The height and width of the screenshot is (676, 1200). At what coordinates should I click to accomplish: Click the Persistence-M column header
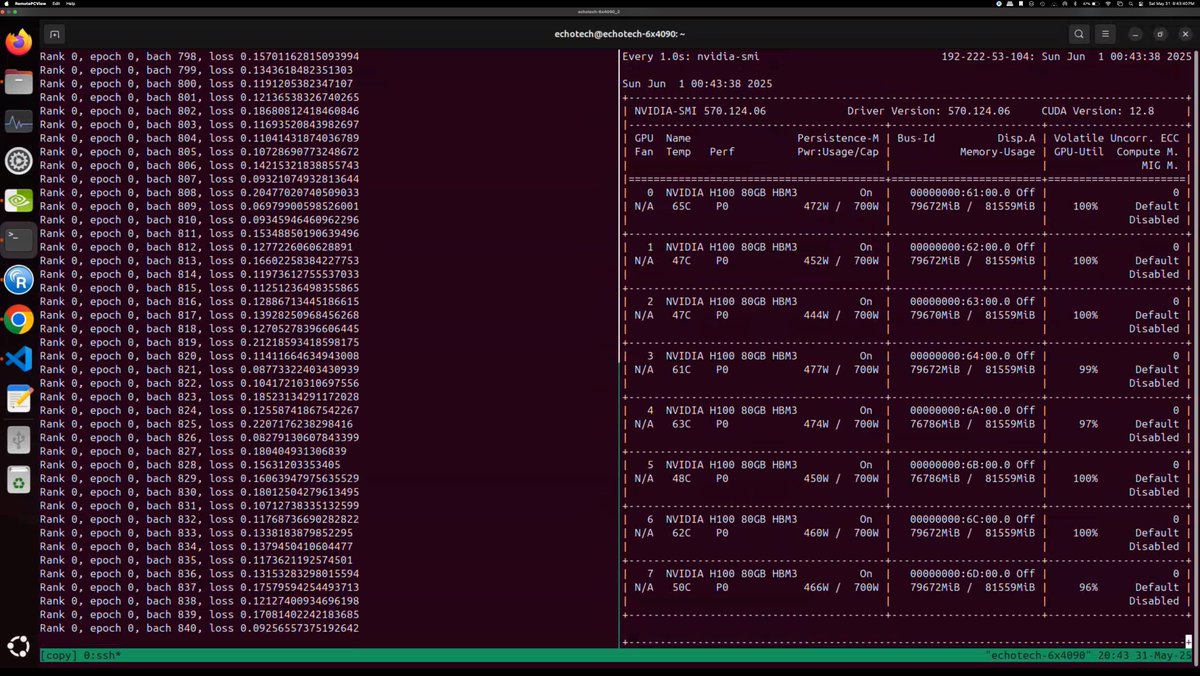tap(838, 138)
